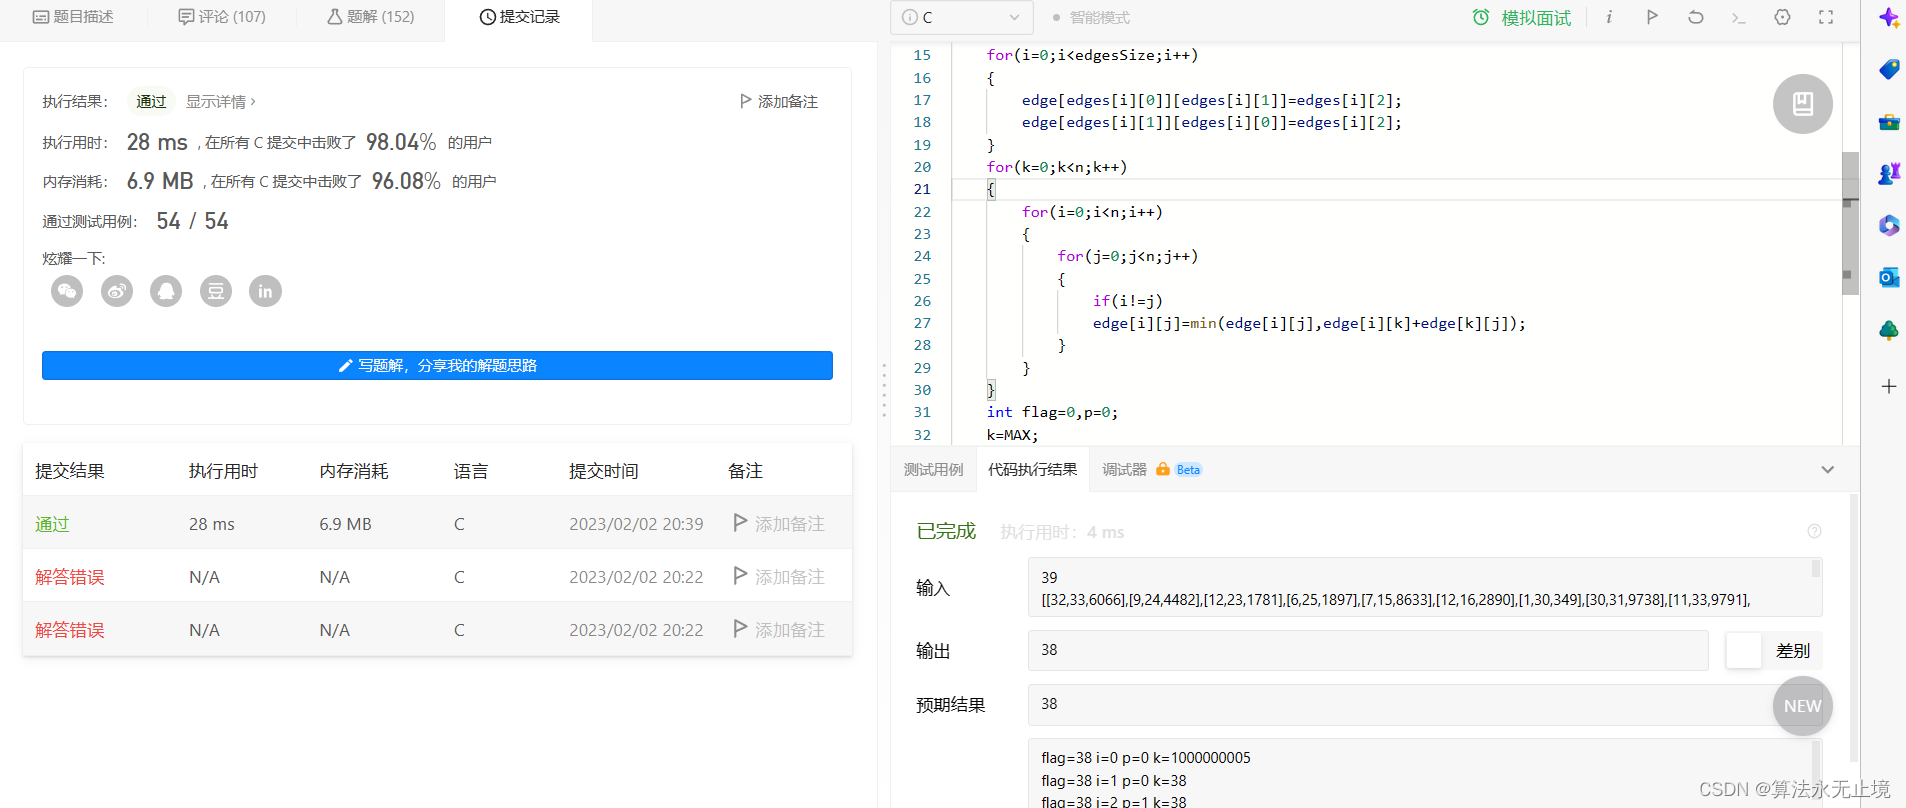
Task: Open the Games chess sidebar icon
Action: (1889, 174)
